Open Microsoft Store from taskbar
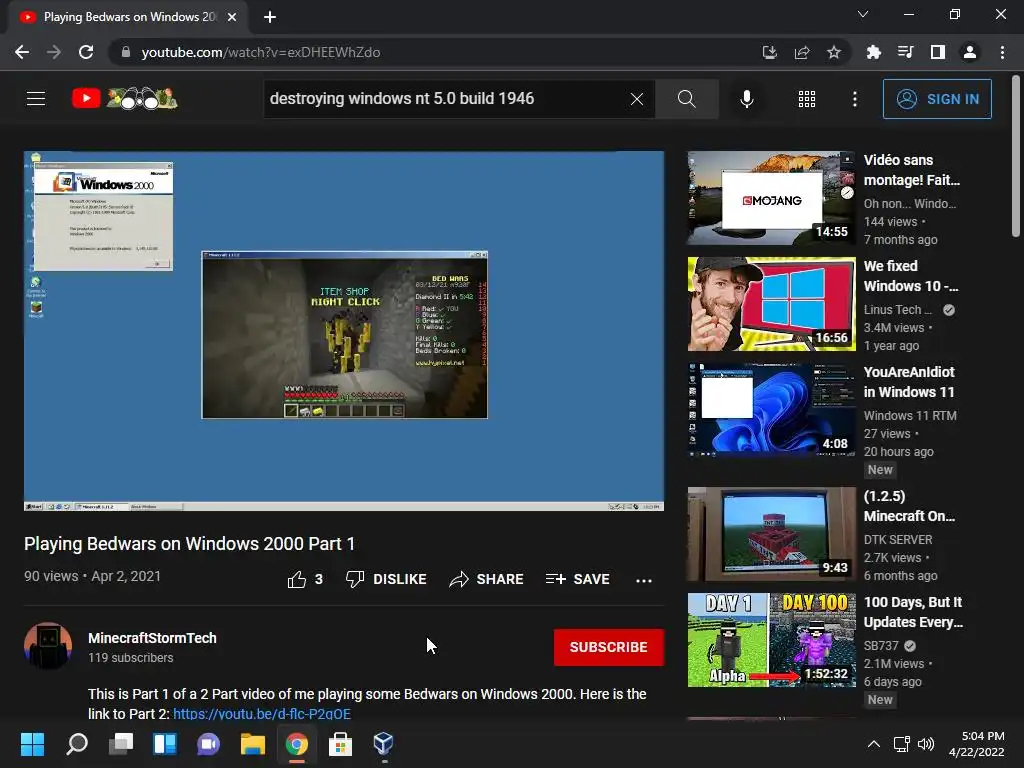Screen dimensions: 1024x768 [x=340, y=744]
